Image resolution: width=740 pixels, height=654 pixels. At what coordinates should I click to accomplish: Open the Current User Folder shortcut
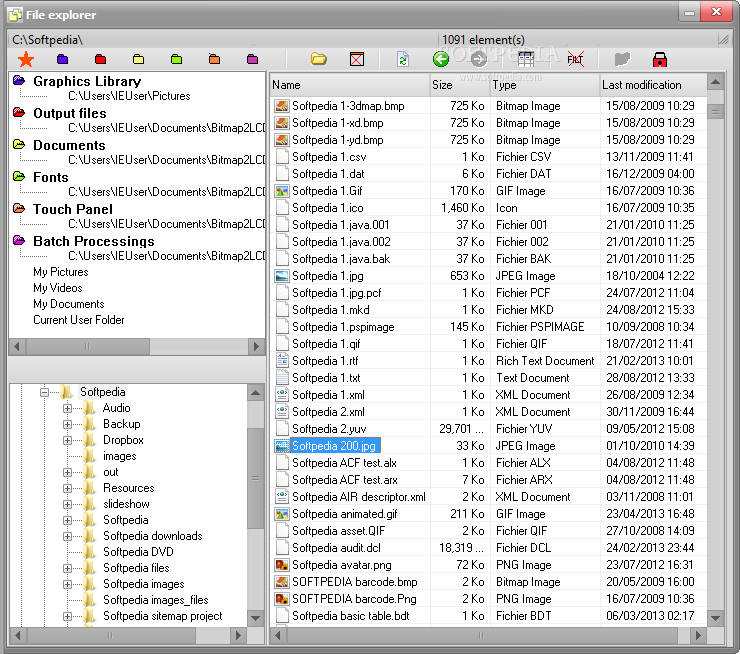pyautogui.click(x=78, y=320)
